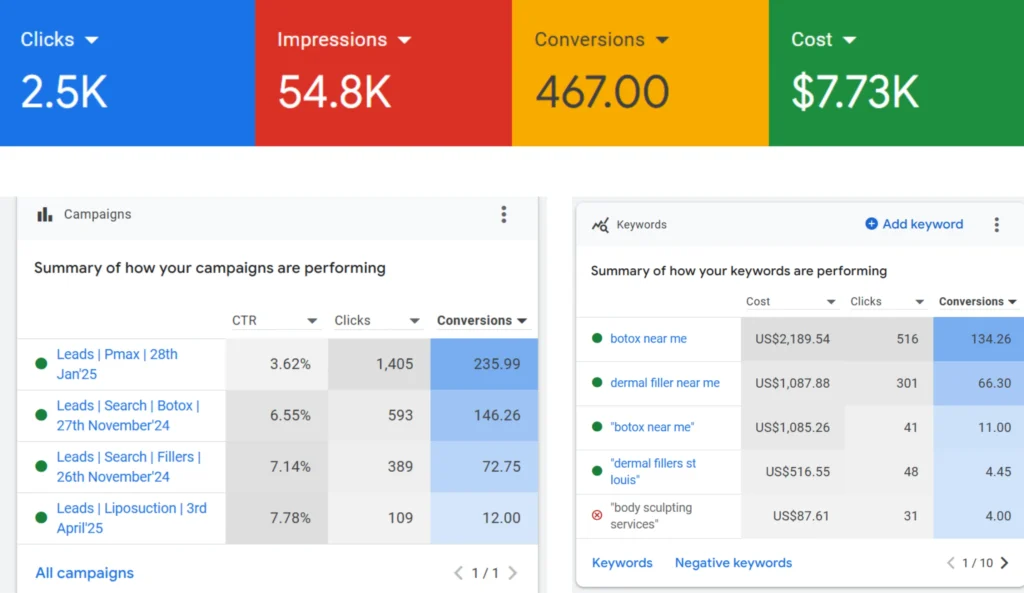Click green status dot for botox near me
Image resolution: width=1024 pixels, height=593 pixels.
(x=597, y=339)
